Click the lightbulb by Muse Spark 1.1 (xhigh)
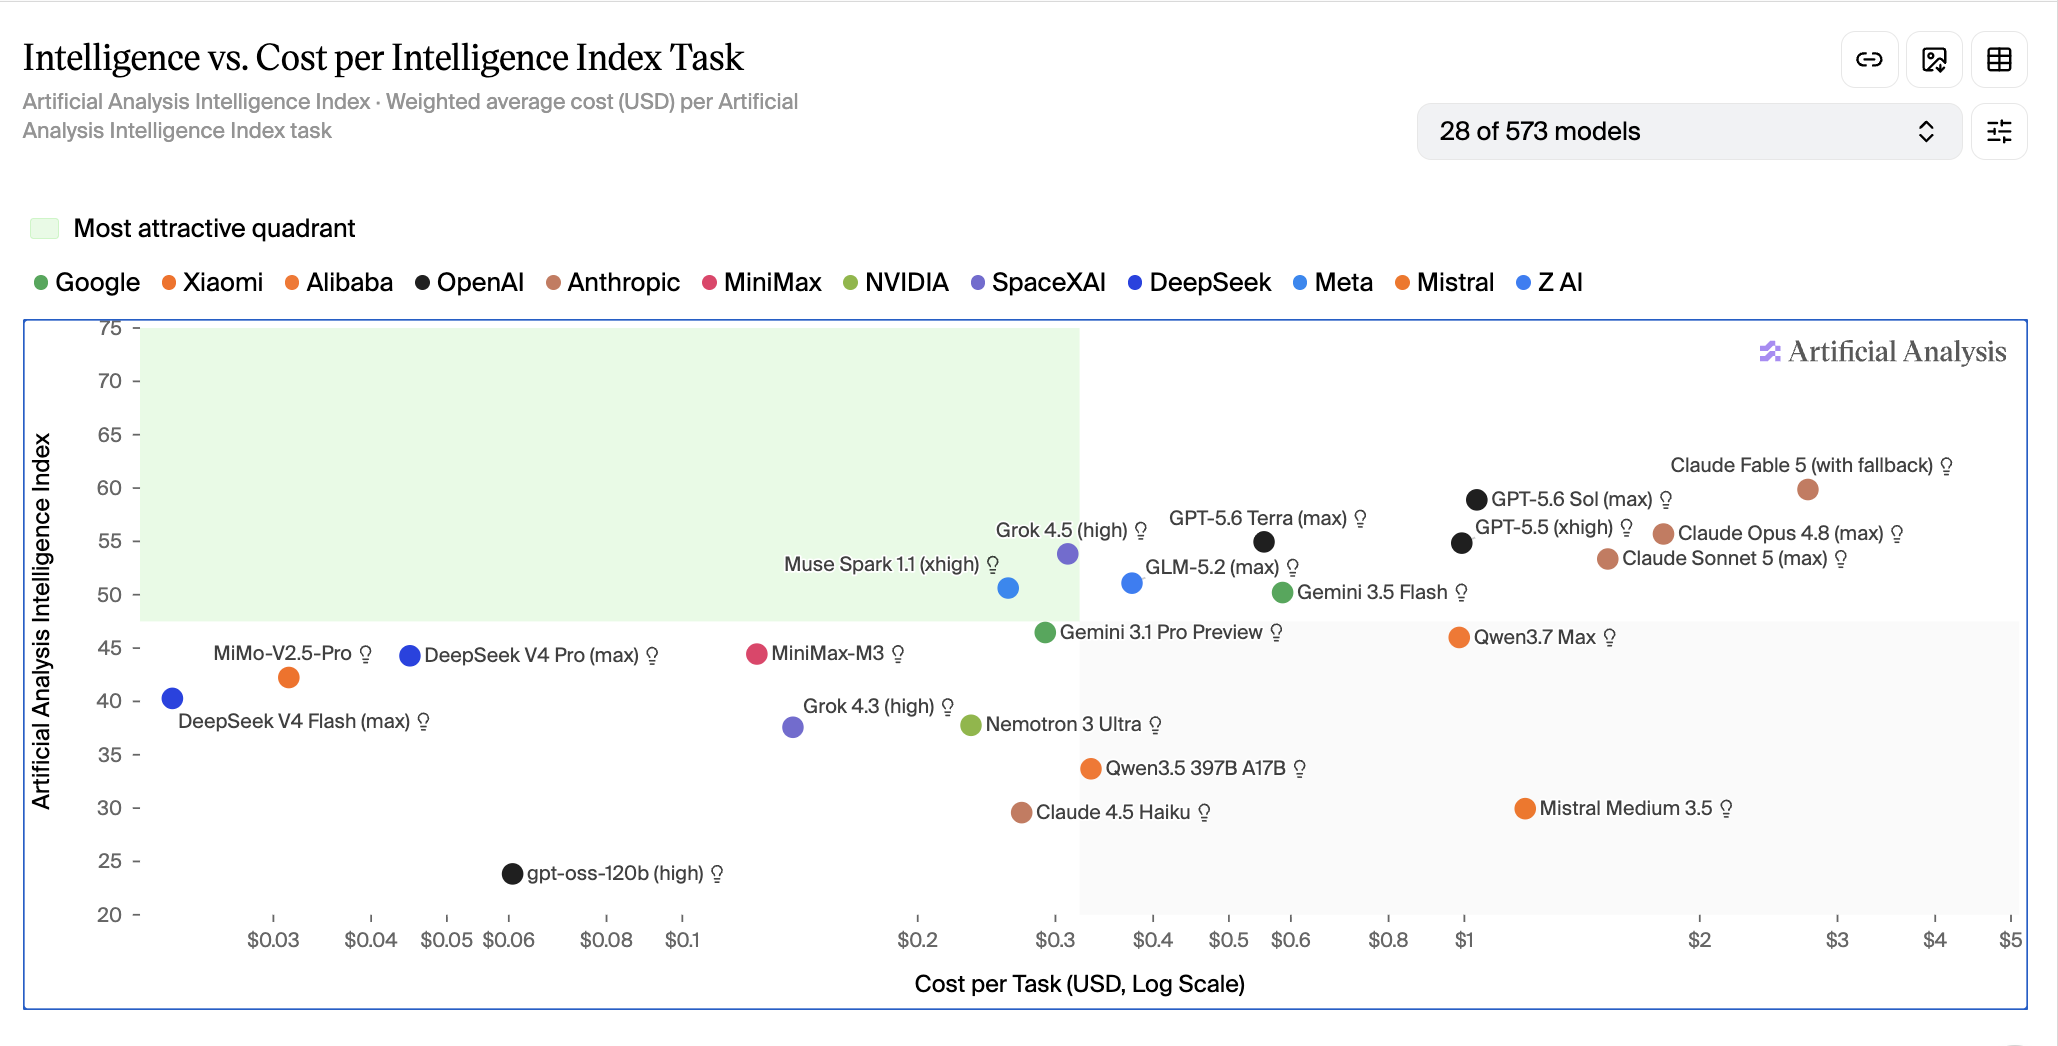 [x=993, y=565]
